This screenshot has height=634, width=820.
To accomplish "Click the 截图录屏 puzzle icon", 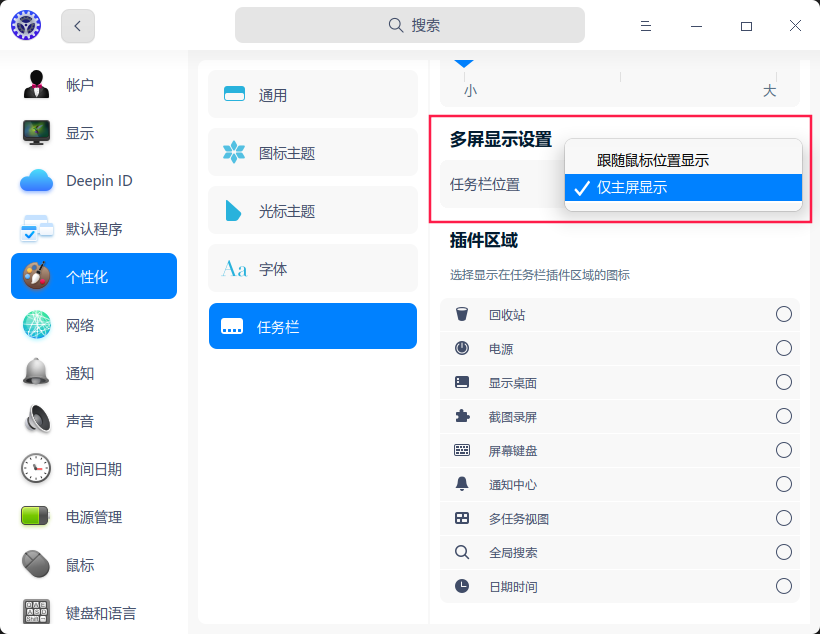I will tap(462, 416).
